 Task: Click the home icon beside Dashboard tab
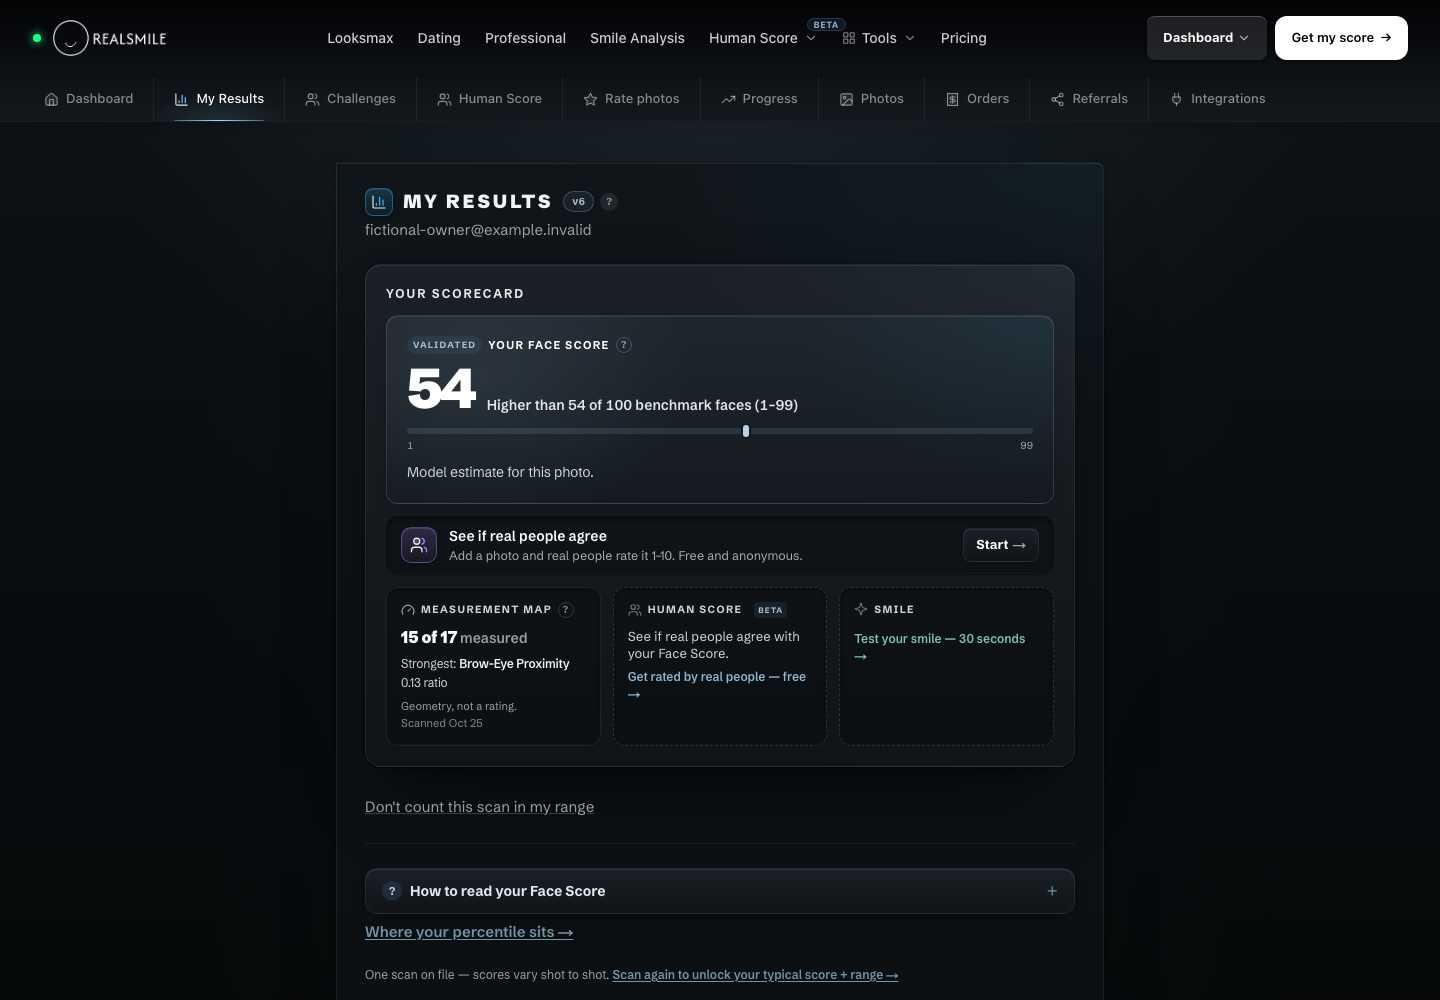point(51,99)
